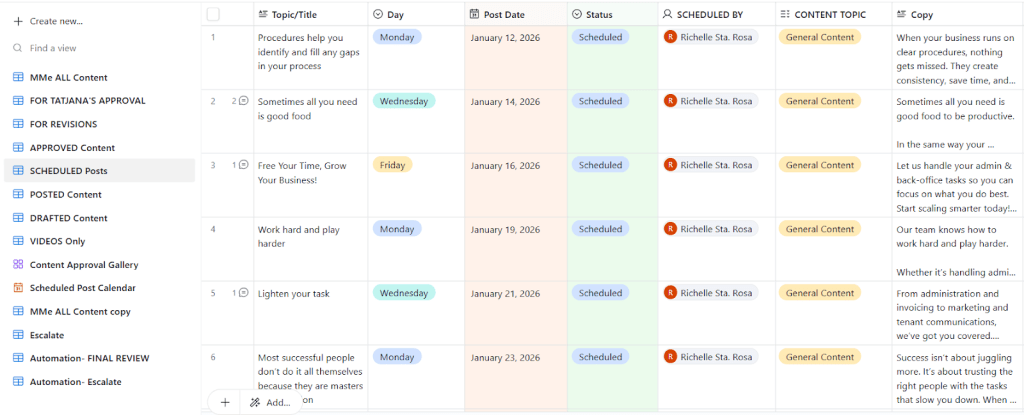Open the comment bubble on row 2
1024x415 pixels.
click(243, 101)
